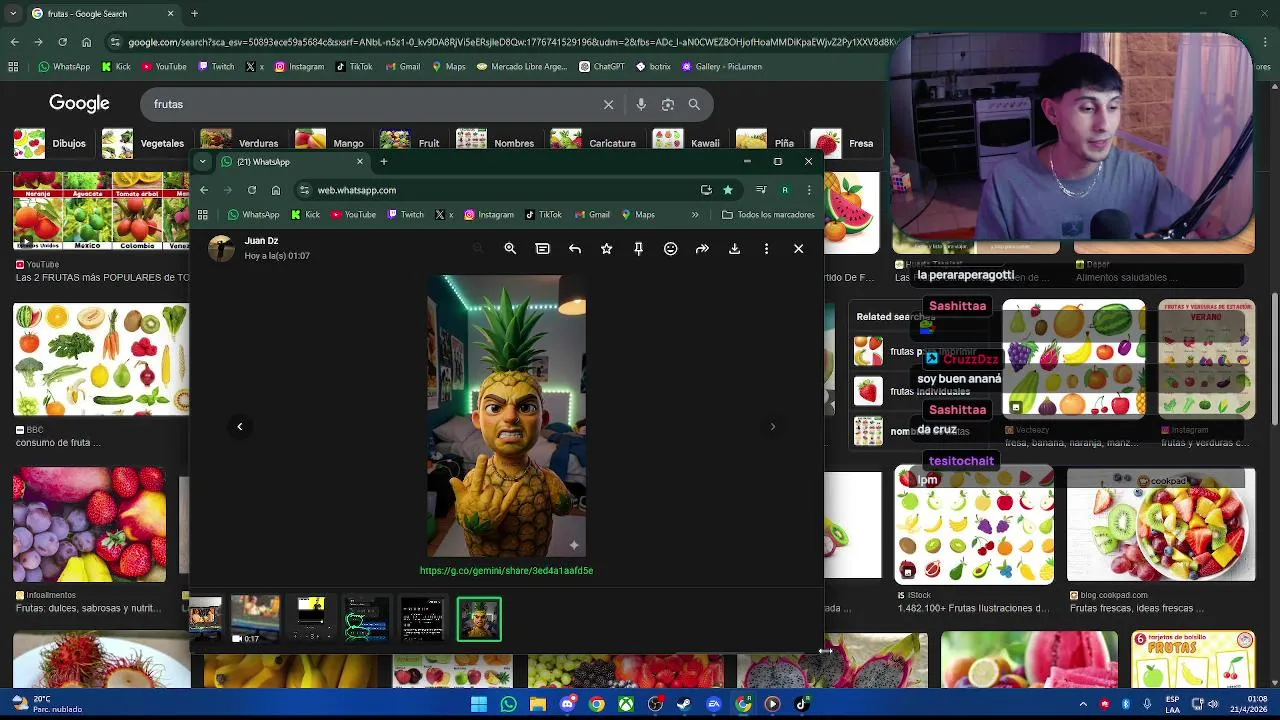Select the first thumbnail in media strip
1280x720 pixels.
(205, 617)
